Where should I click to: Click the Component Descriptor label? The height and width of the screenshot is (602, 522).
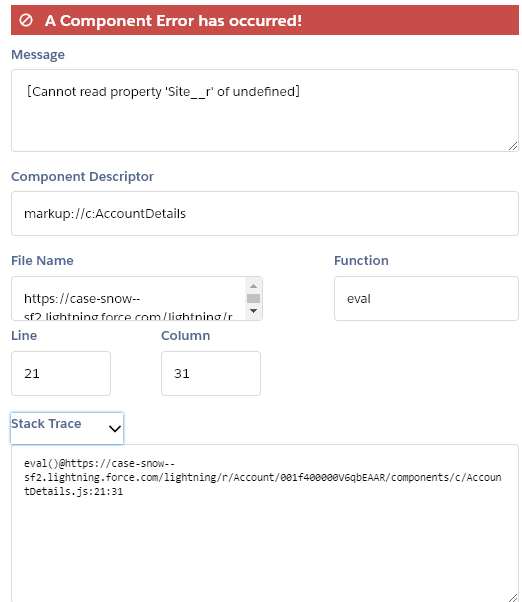click(83, 177)
